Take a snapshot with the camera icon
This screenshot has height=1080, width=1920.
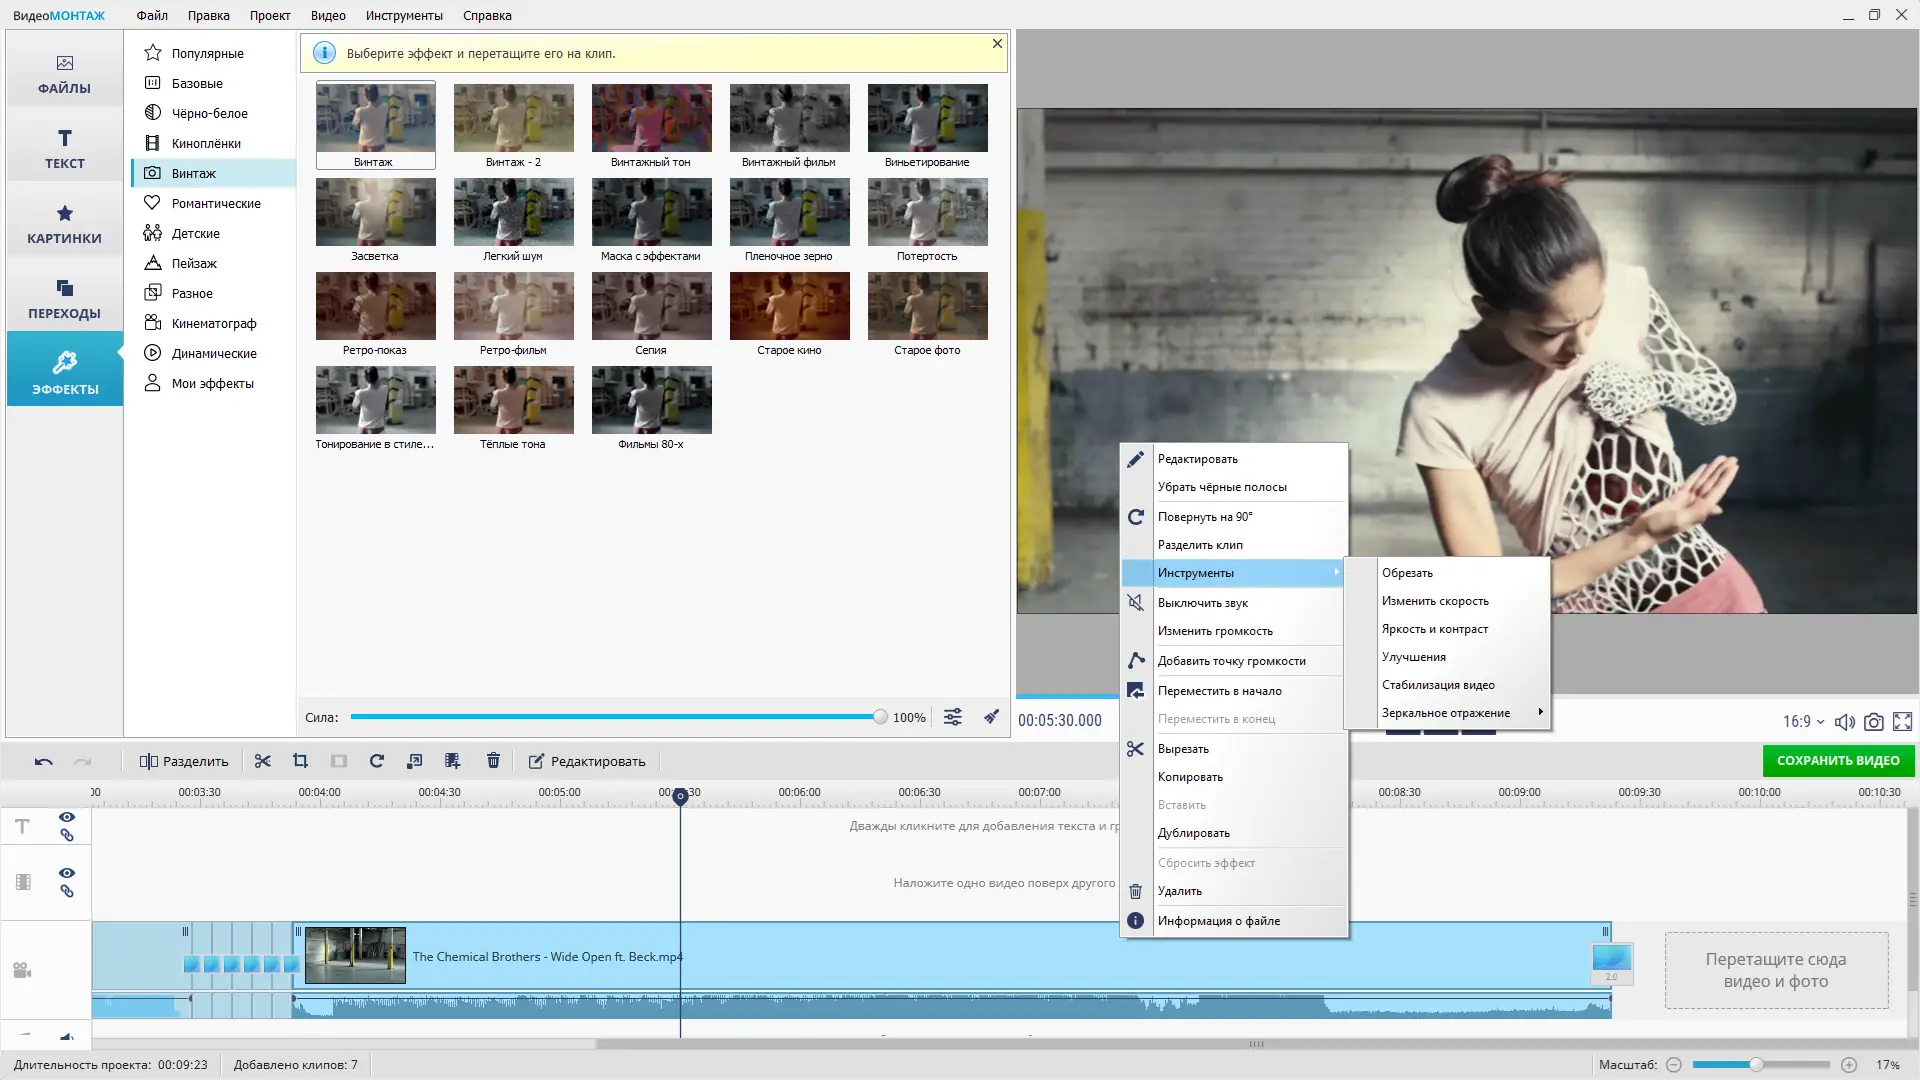point(1874,721)
